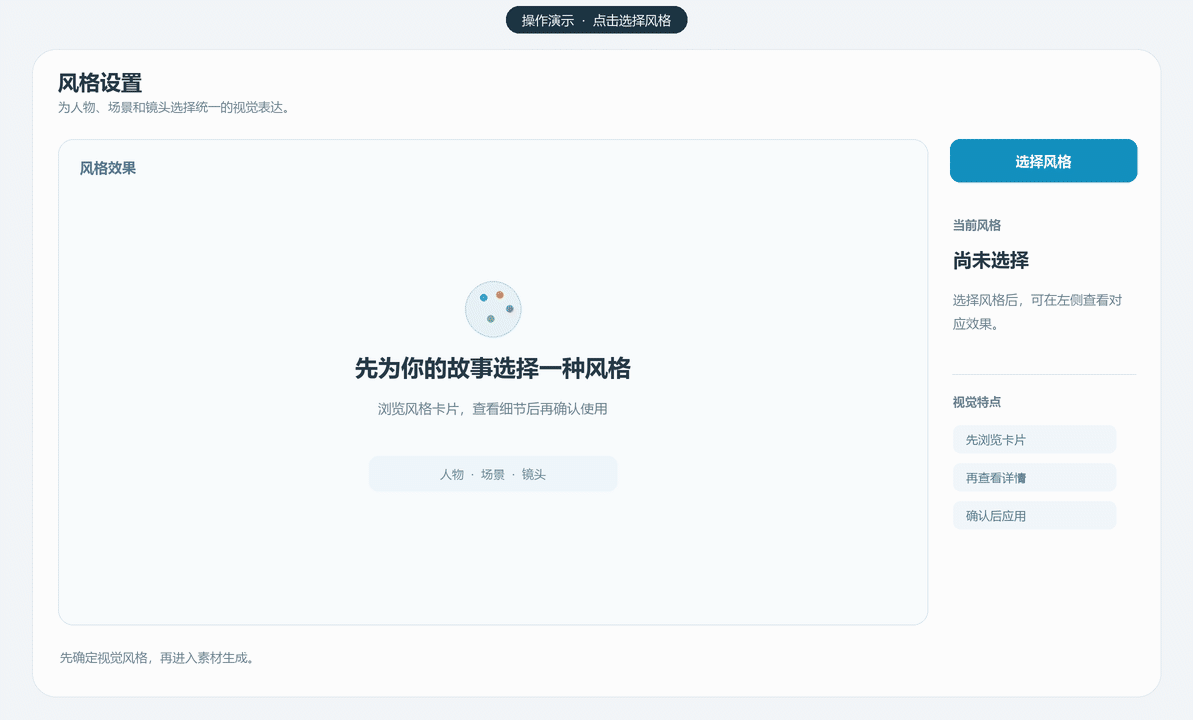Click the palette icon in the empty state
1193x720 pixels.
click(493, 309)
